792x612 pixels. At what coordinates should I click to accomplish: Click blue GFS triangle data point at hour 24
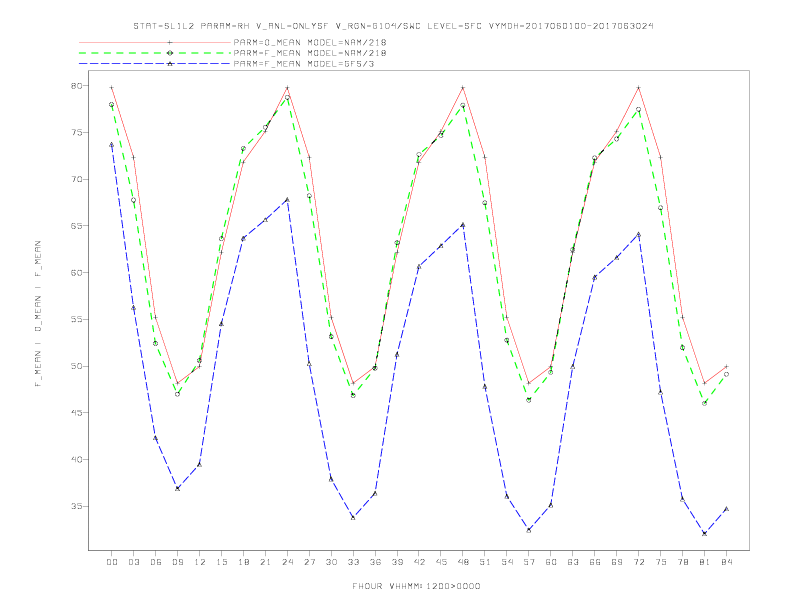pyautogui.click(x=287, y=200)
